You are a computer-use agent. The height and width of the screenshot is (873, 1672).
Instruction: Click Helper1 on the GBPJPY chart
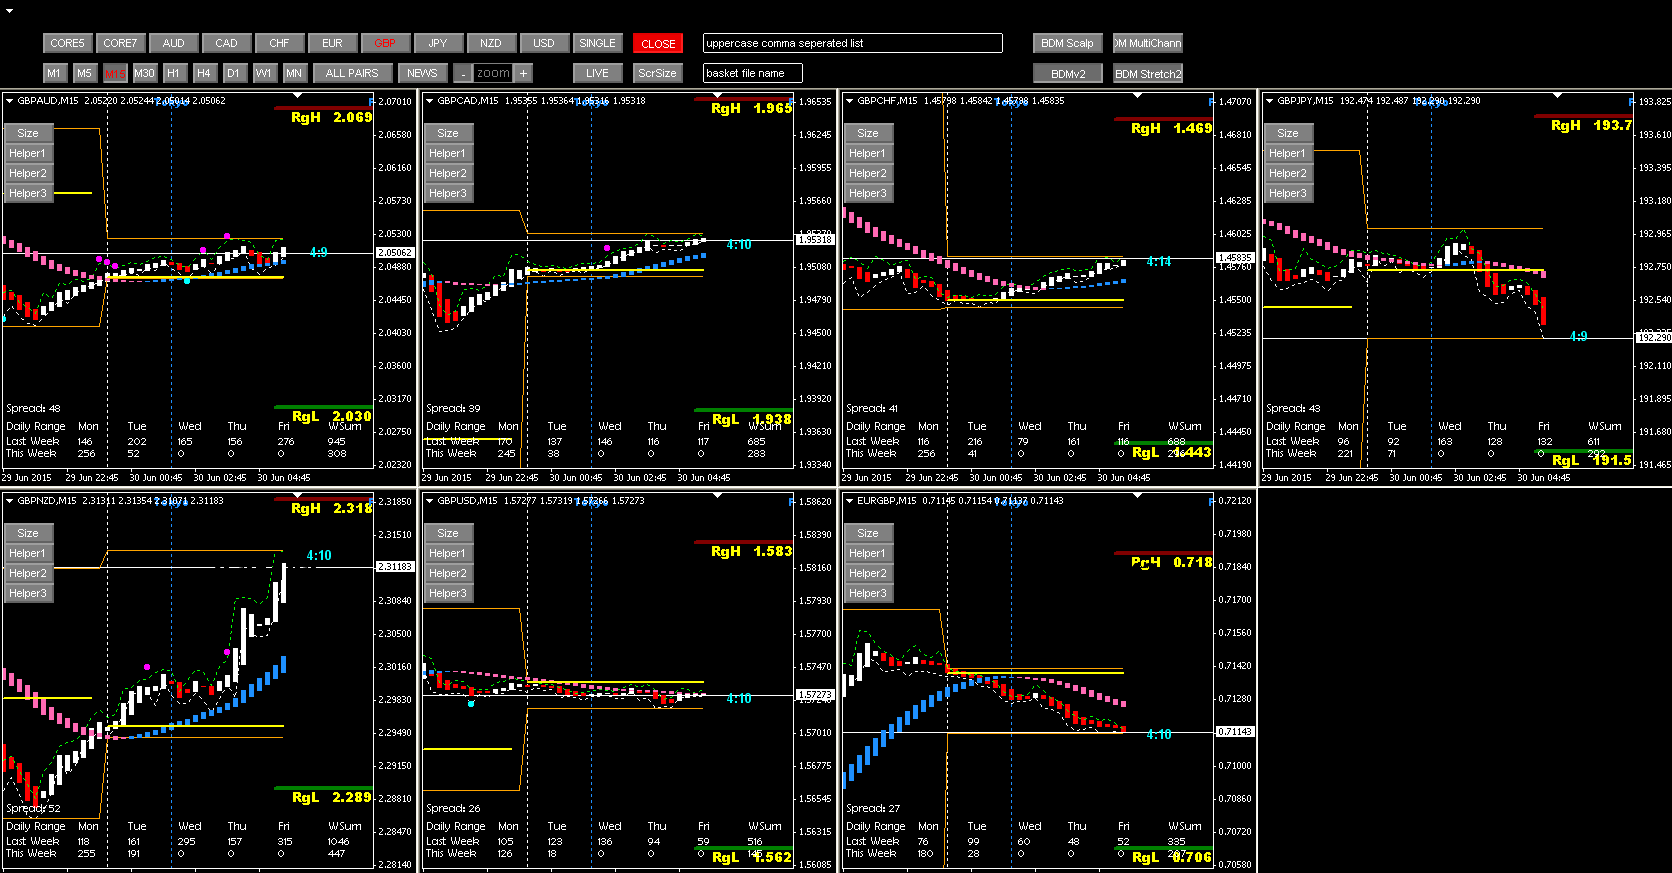[1288, 153]
